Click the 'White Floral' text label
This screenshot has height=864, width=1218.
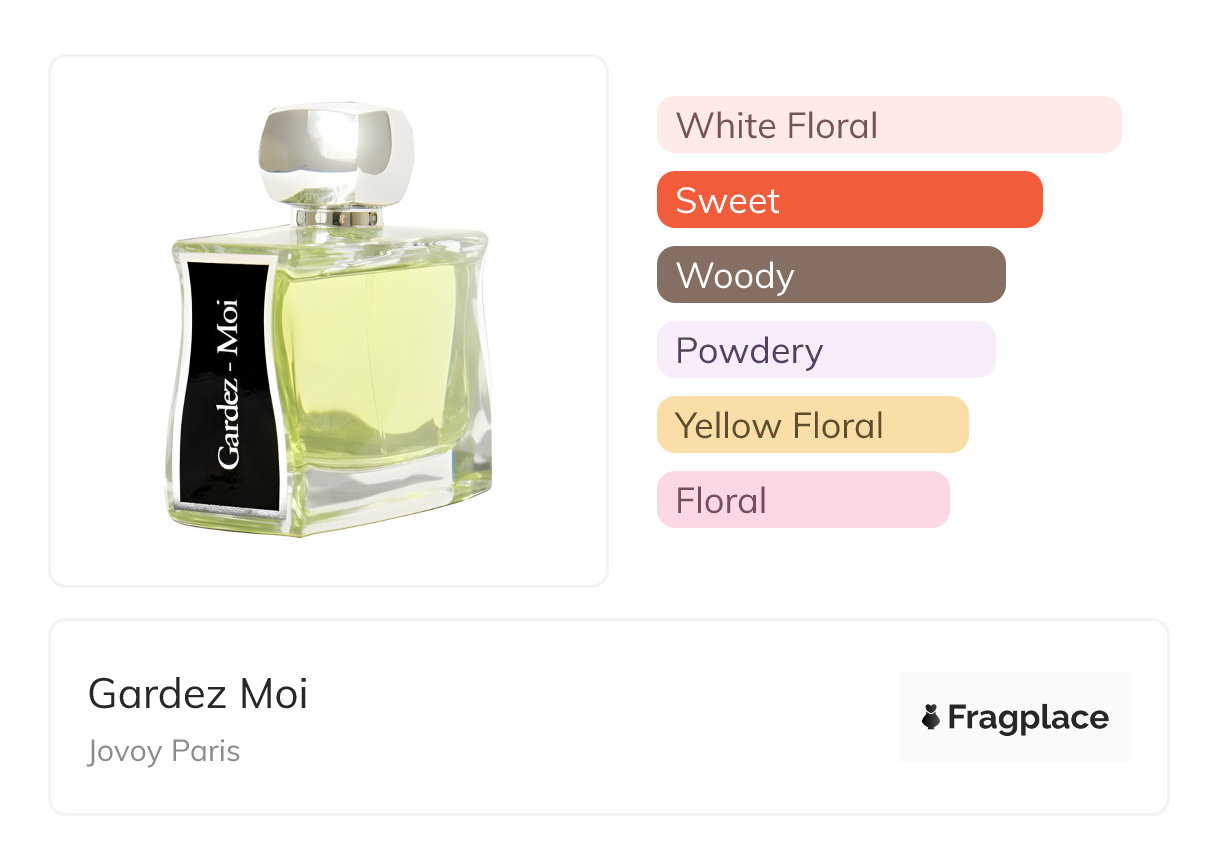776,125
